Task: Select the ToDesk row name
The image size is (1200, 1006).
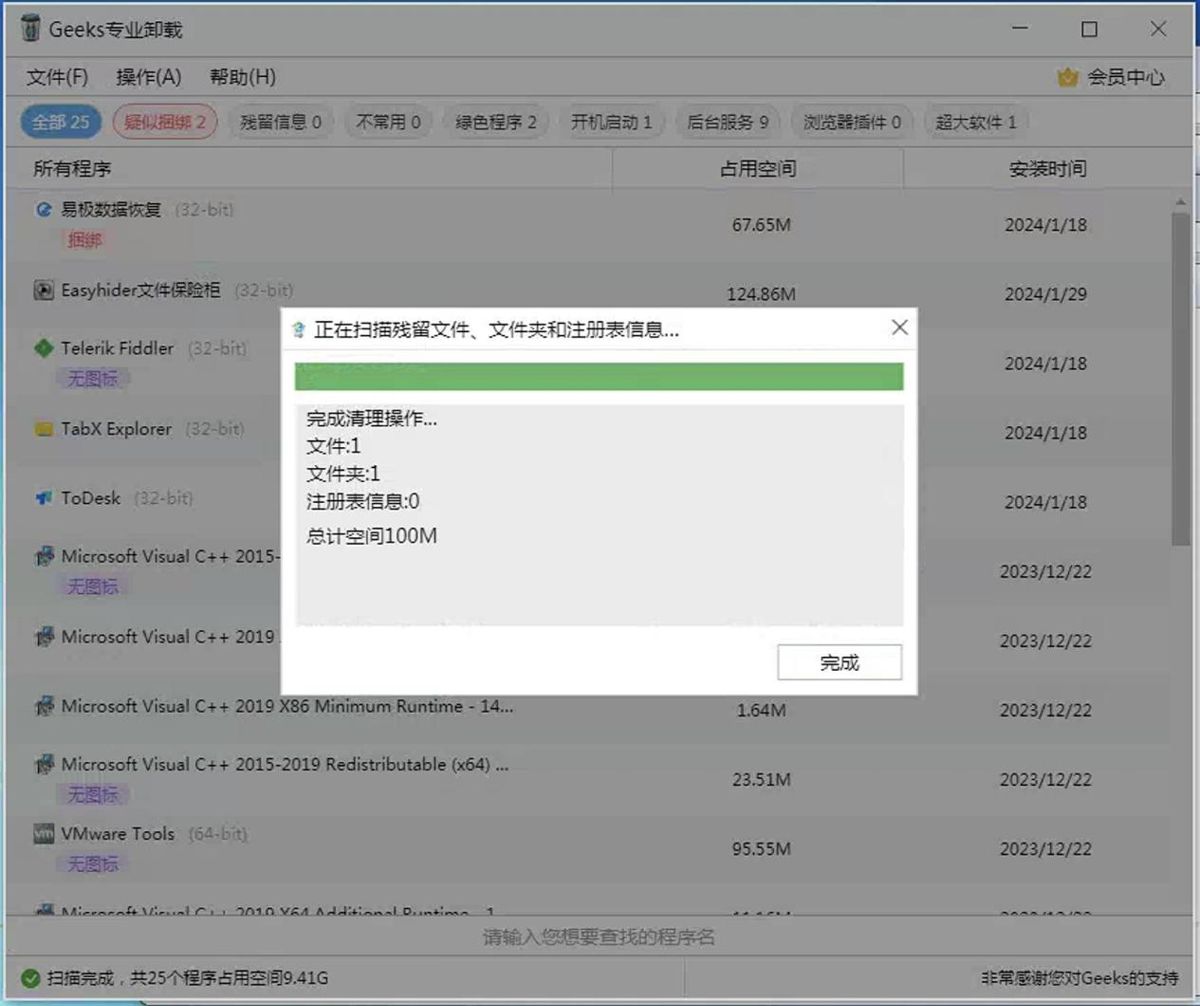Action: point(91,498)
